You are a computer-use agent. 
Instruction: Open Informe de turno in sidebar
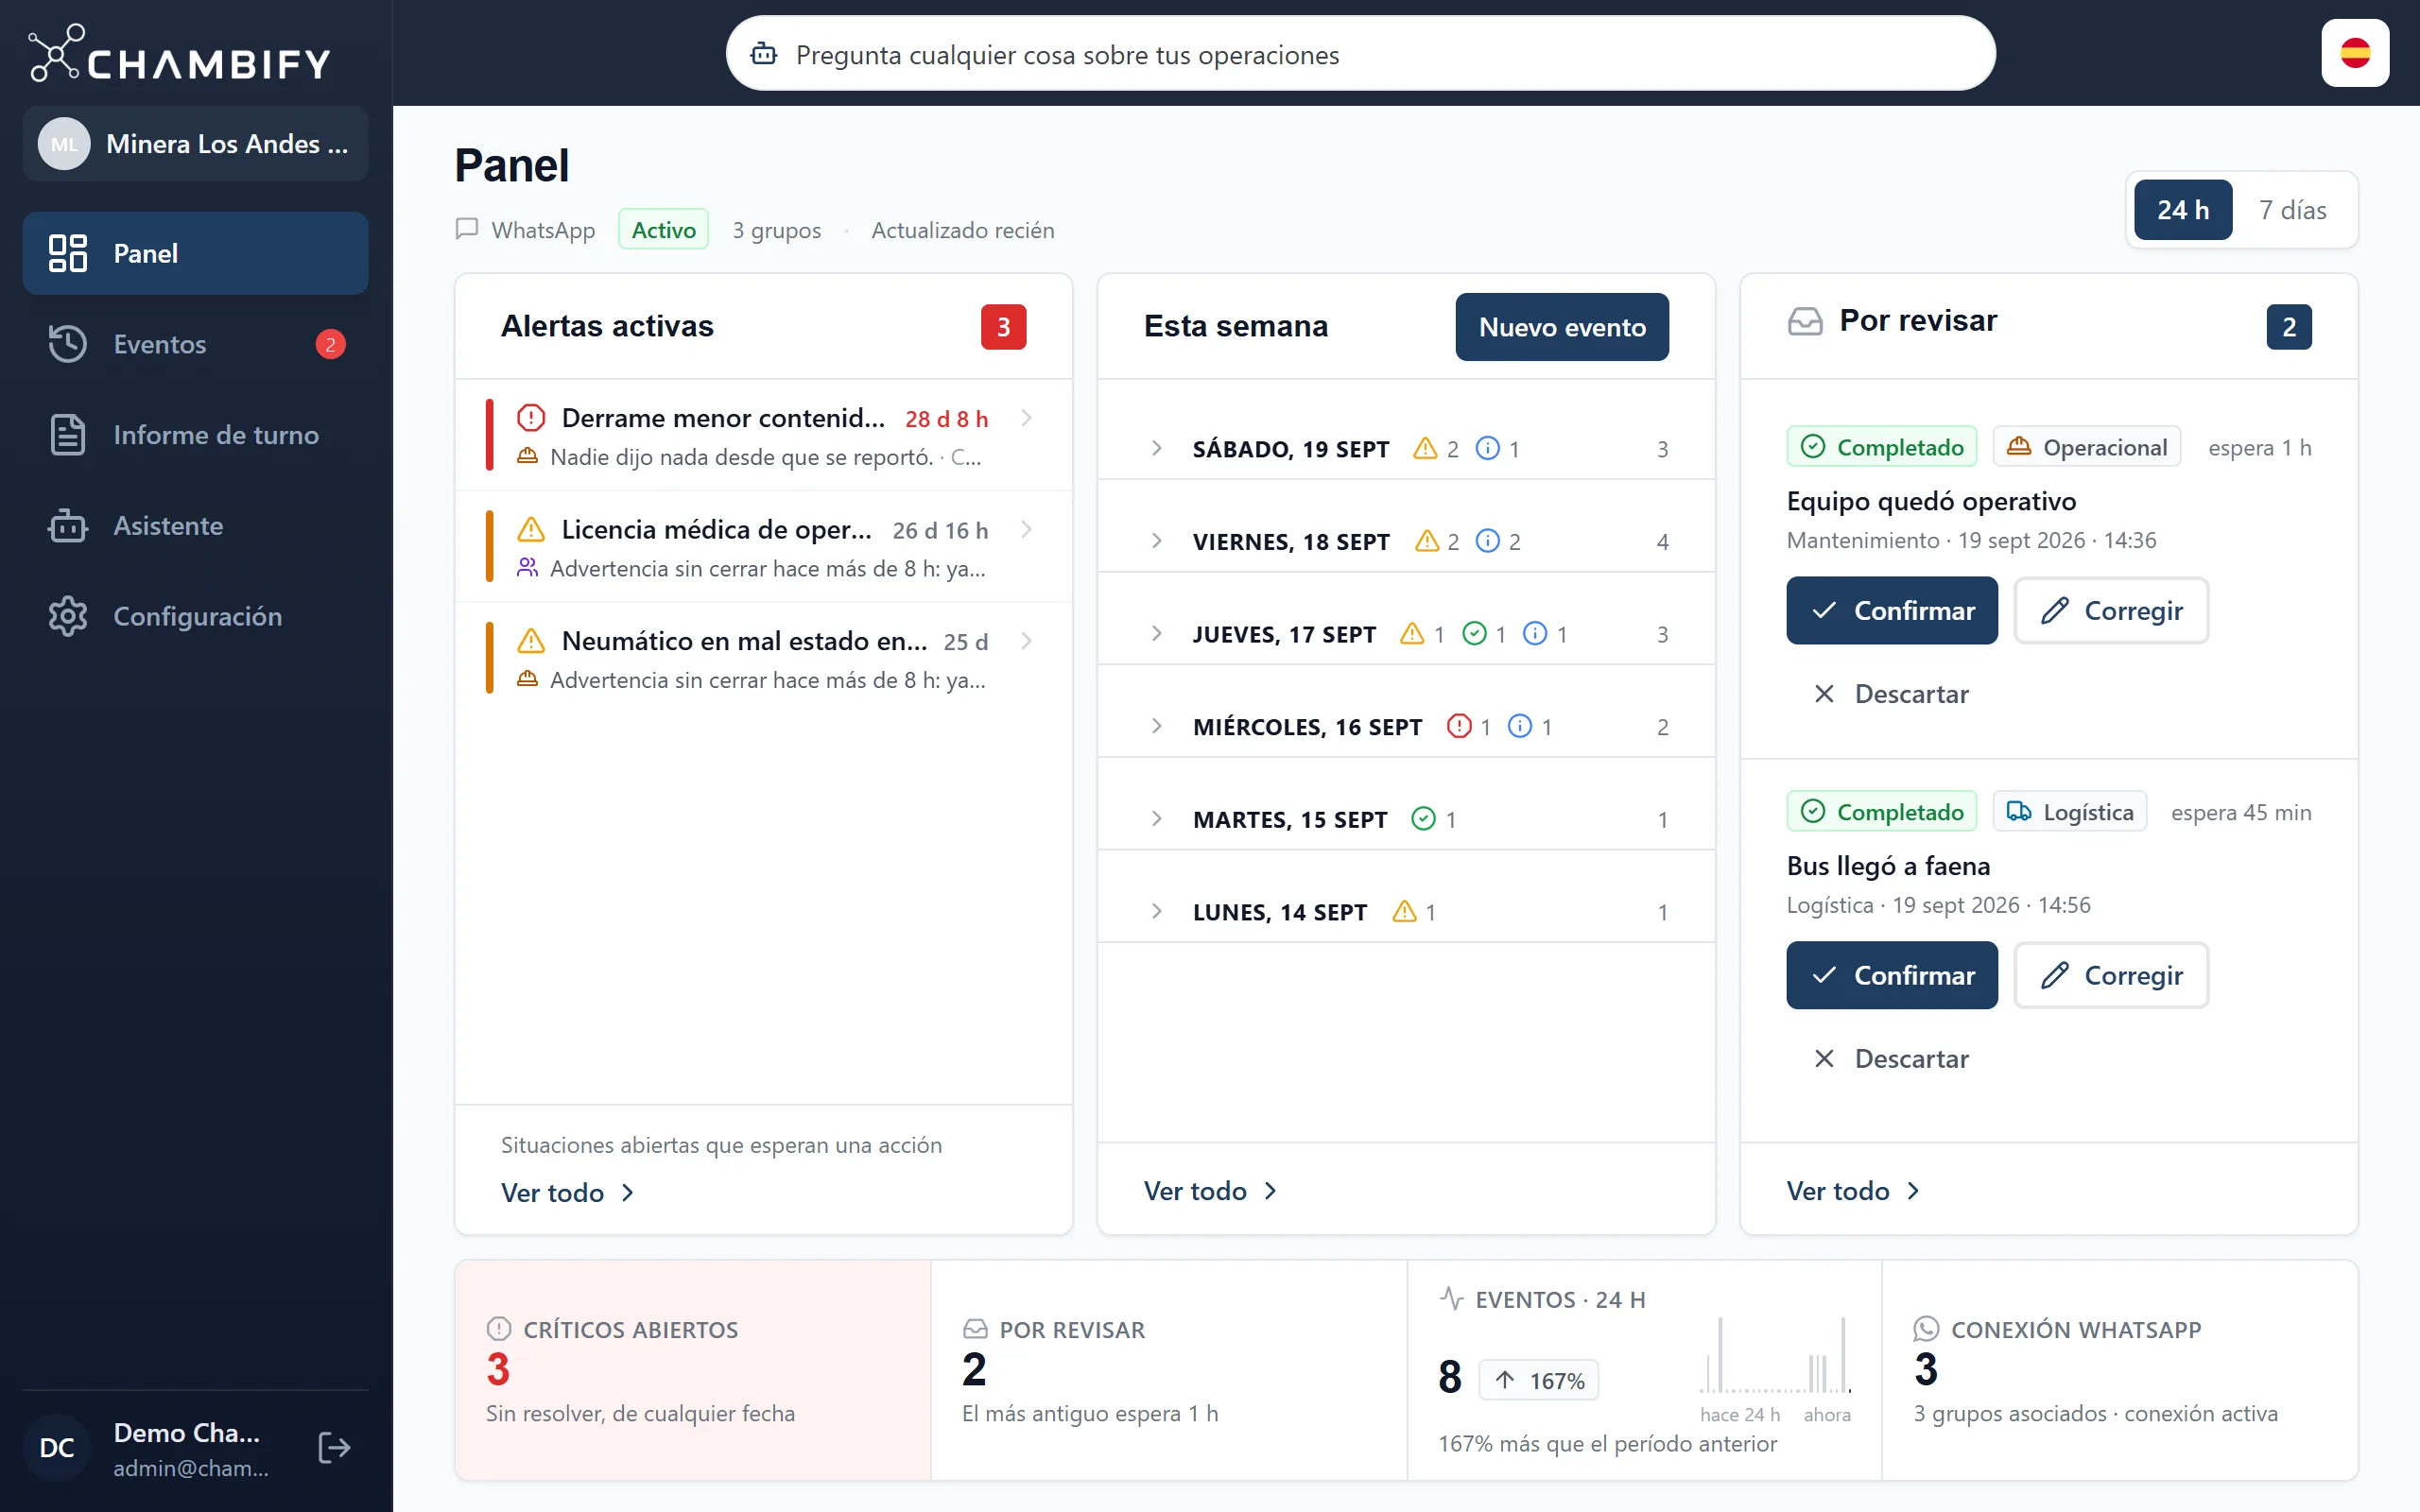click(195, 435)
